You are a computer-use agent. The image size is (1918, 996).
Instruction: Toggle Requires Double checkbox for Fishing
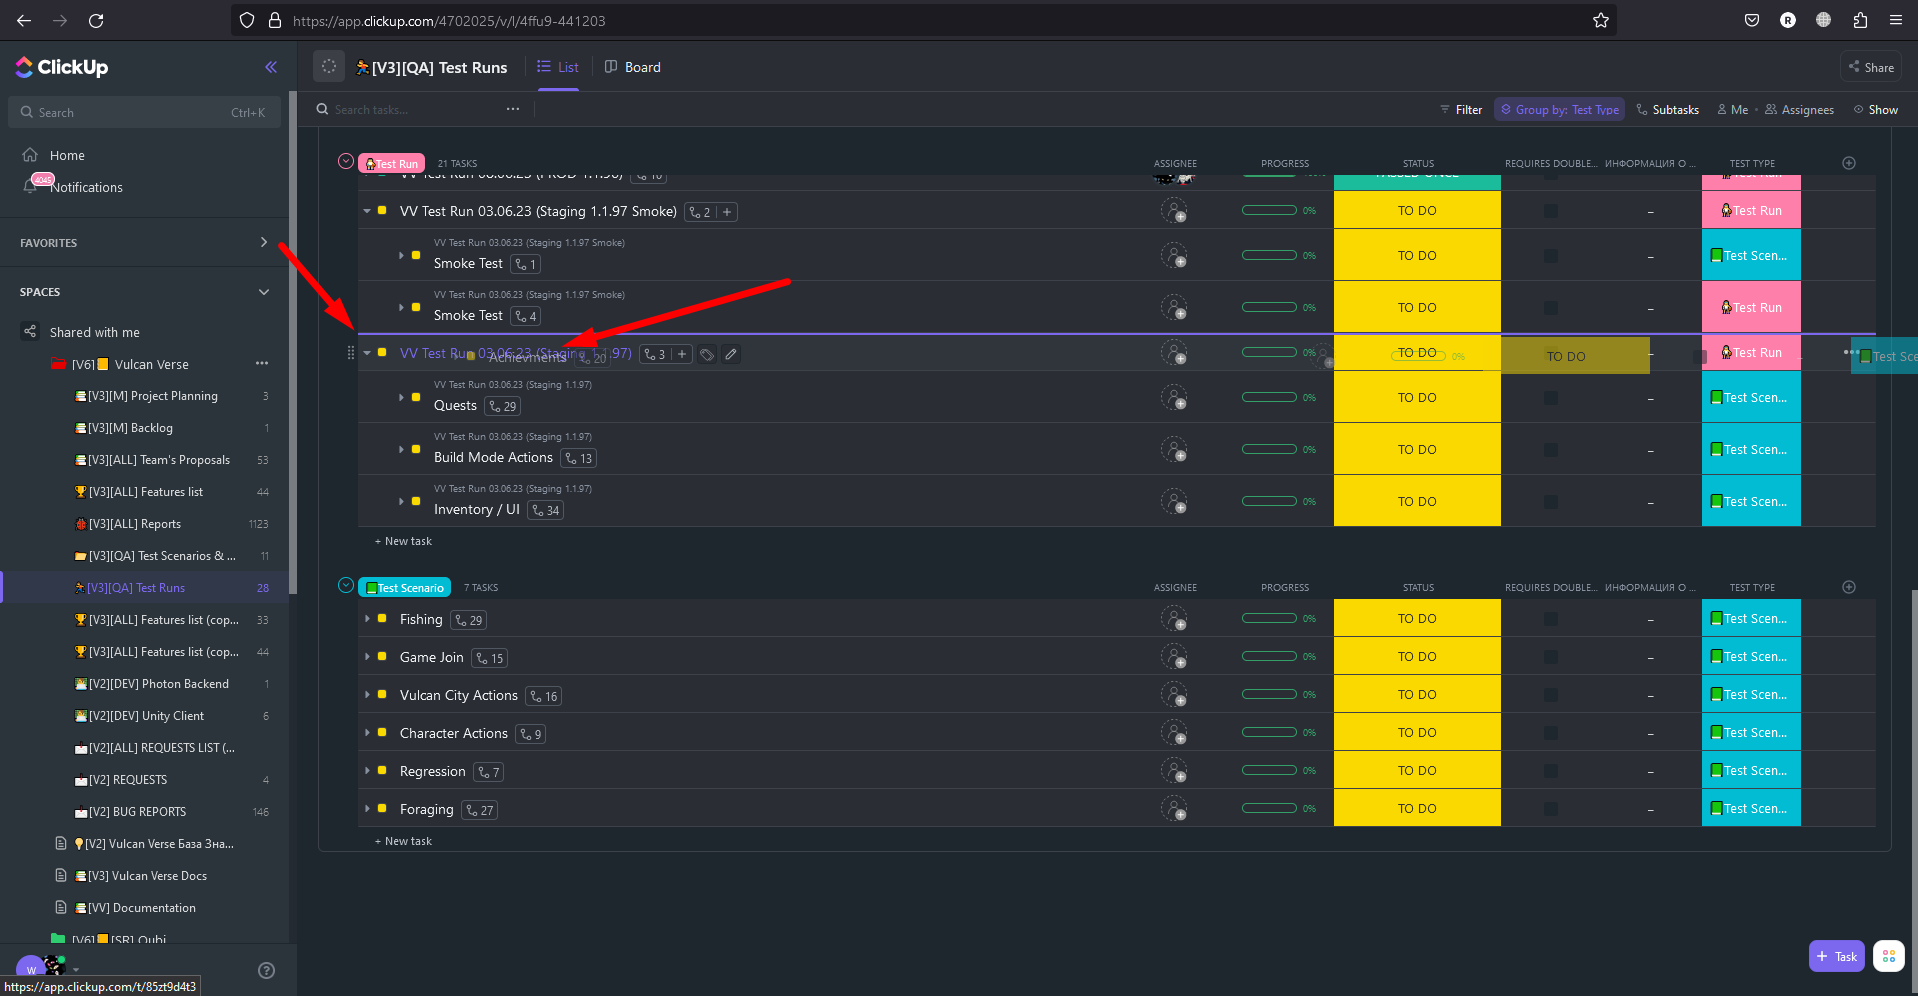[x=1550, y=619]
